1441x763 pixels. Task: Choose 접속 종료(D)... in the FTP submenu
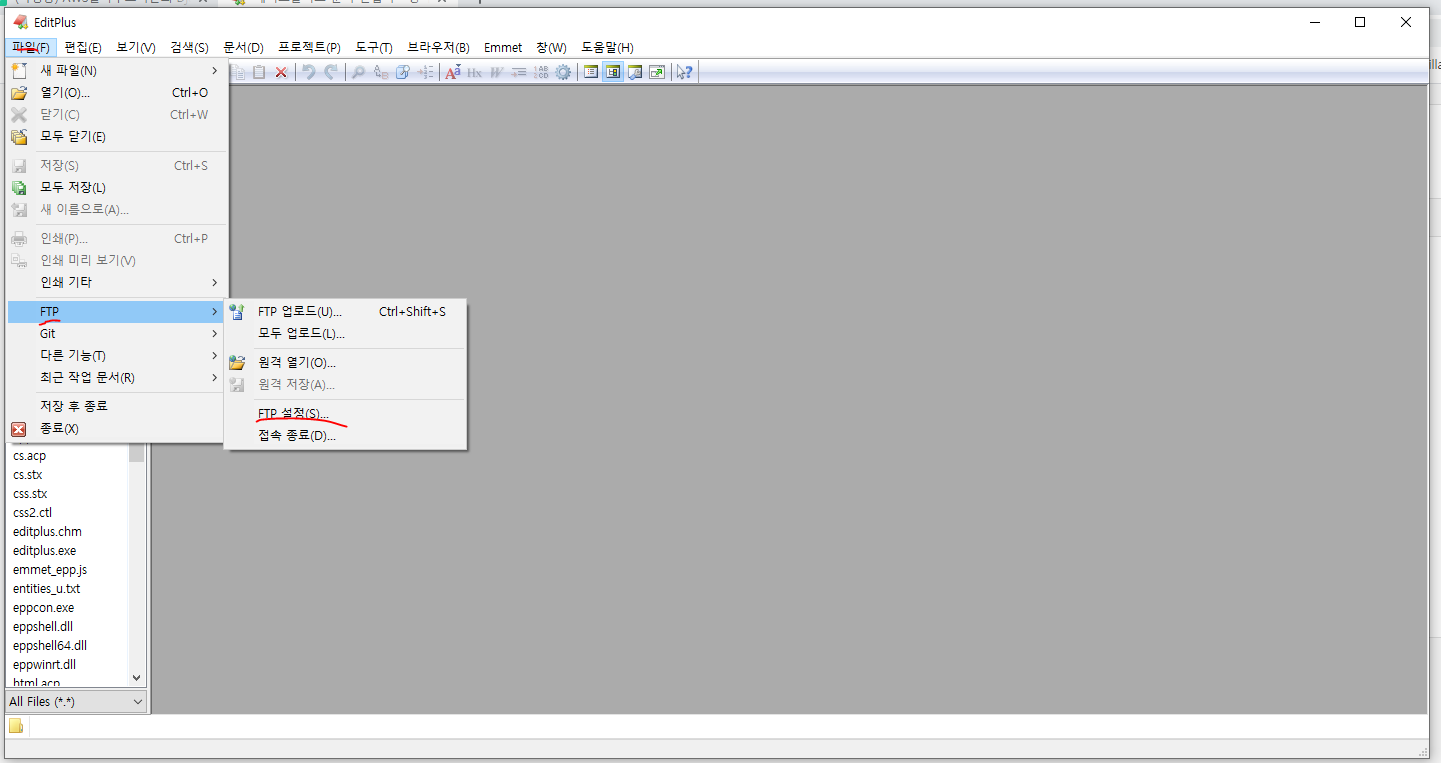(x=345, y=436)
